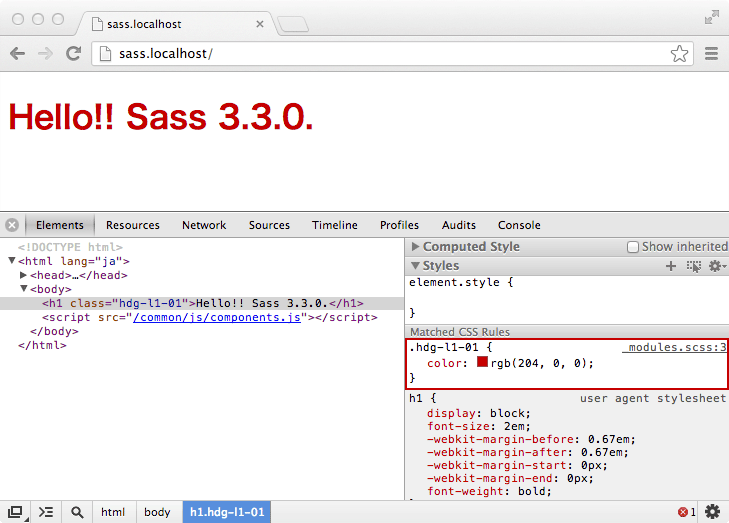Select the h1 class="hdg-l1-01" row
729x523 pixels.
(202, 303)
